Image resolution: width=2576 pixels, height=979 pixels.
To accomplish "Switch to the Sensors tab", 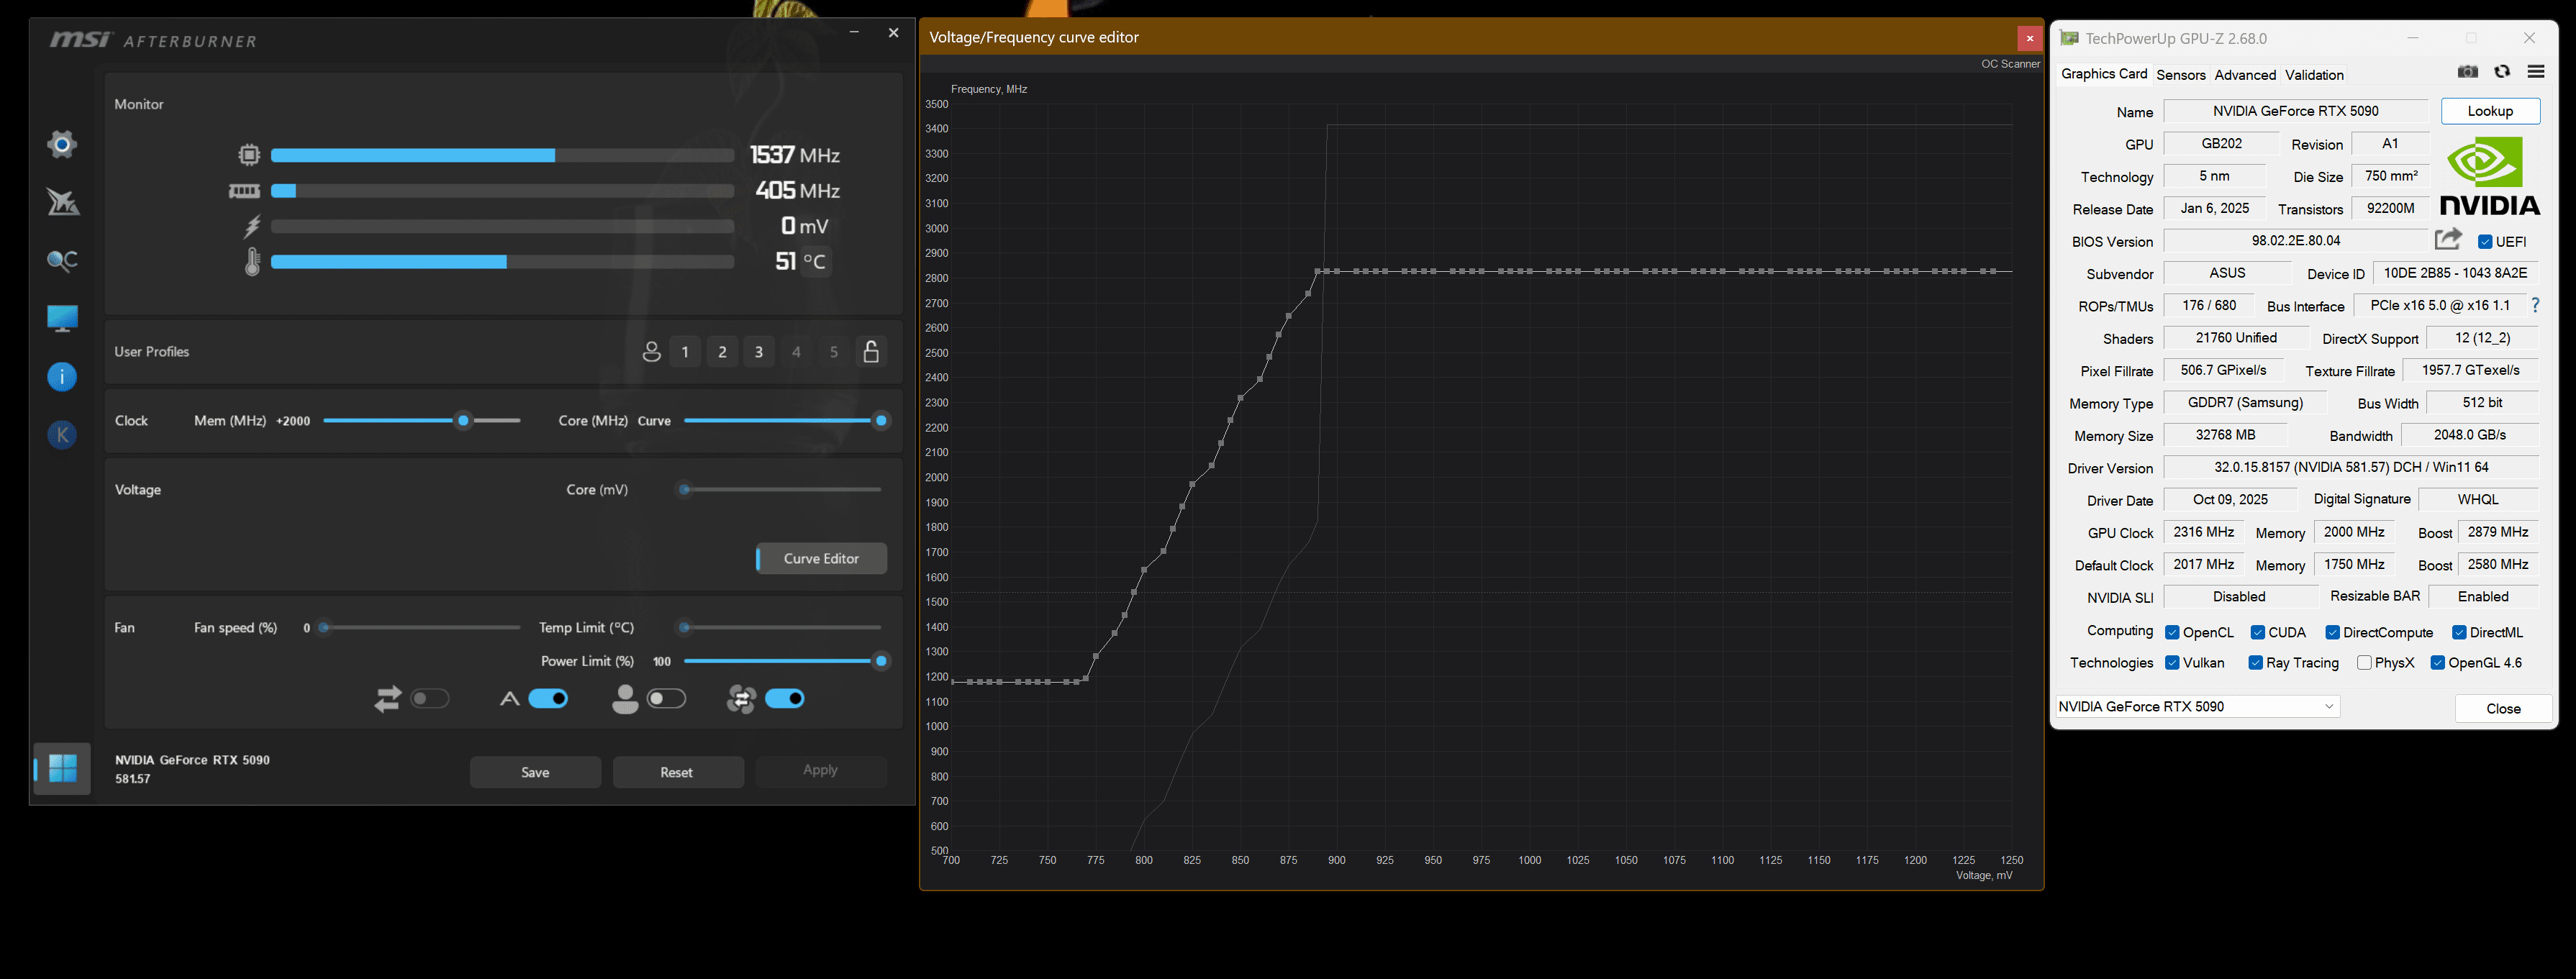I will [2180, 75].
